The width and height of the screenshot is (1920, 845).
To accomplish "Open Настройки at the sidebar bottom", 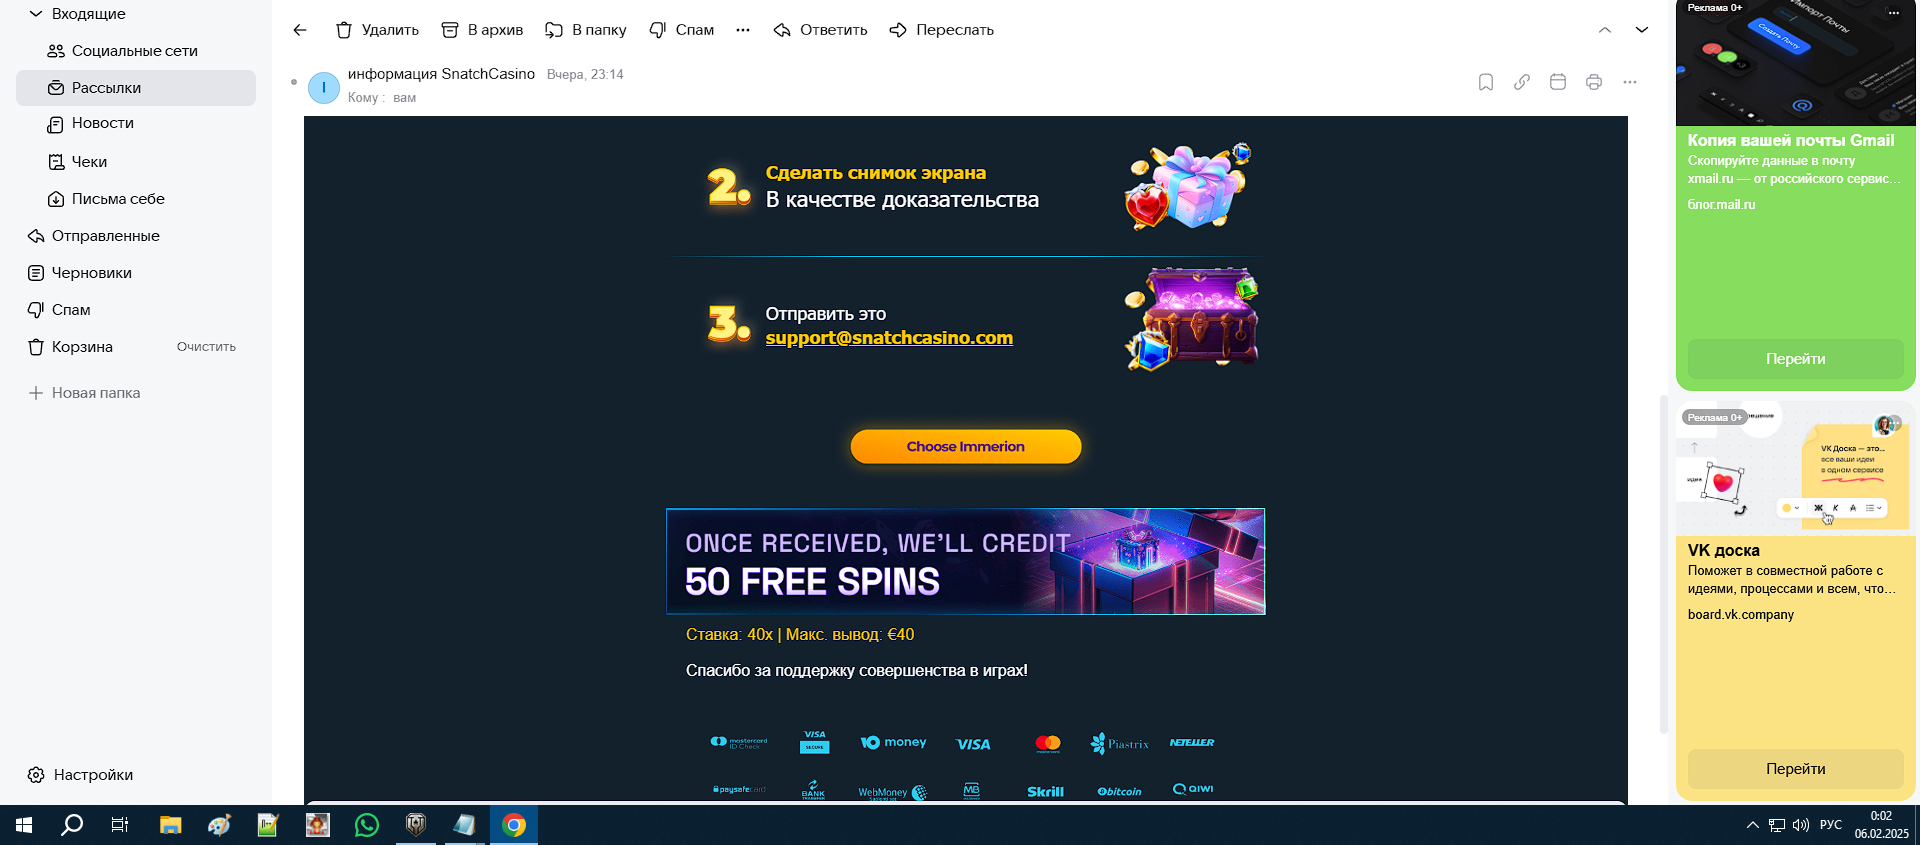I will (80, 775).
